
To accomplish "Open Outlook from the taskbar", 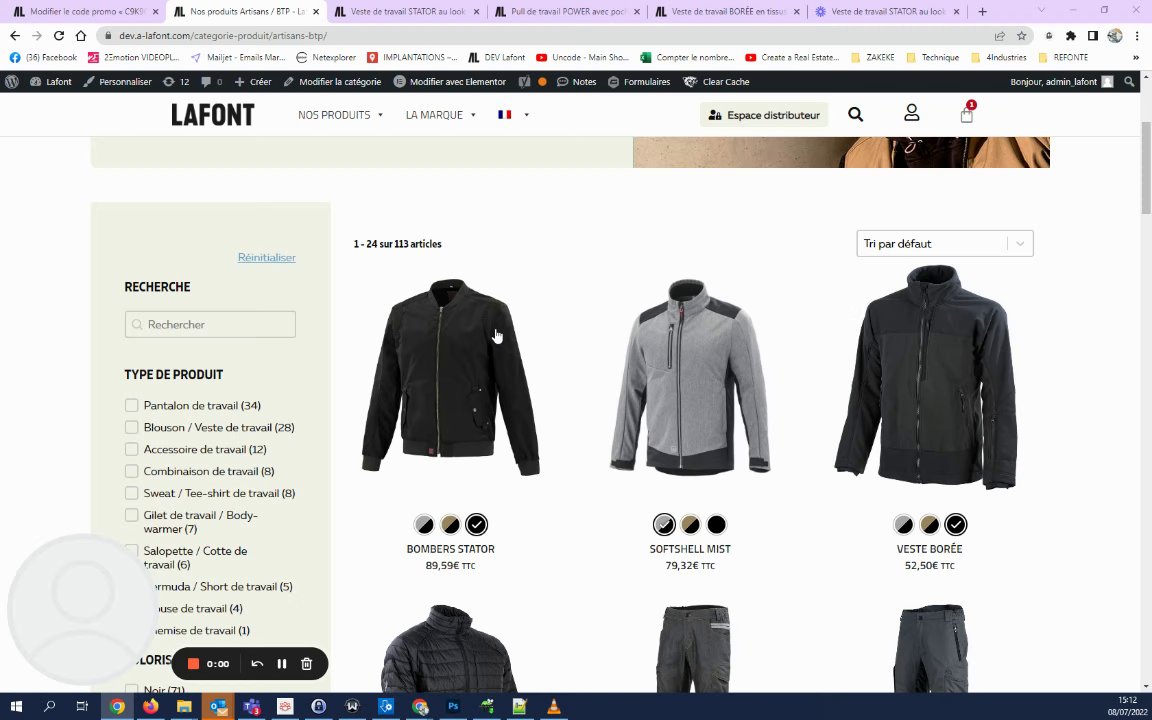I will coord(218,707).
